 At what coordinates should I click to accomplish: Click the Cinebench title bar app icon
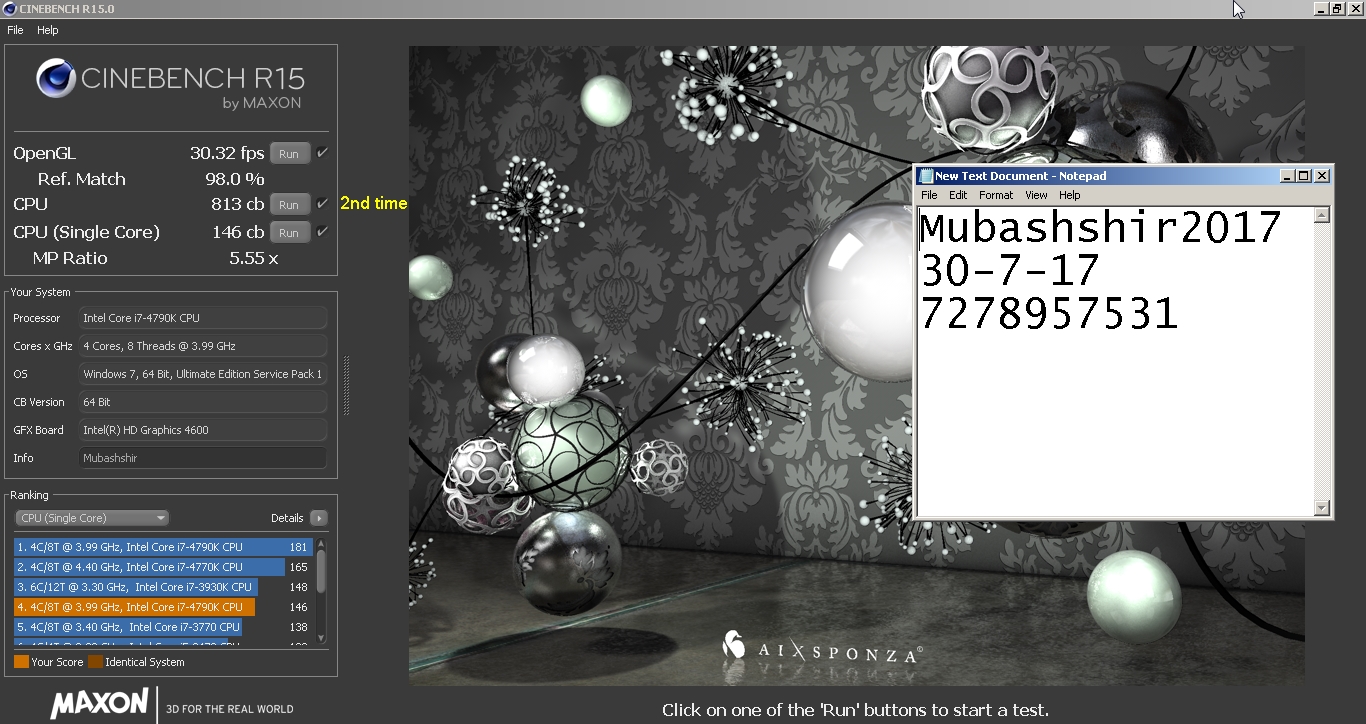pyautogui.click(x=9, y=8)
